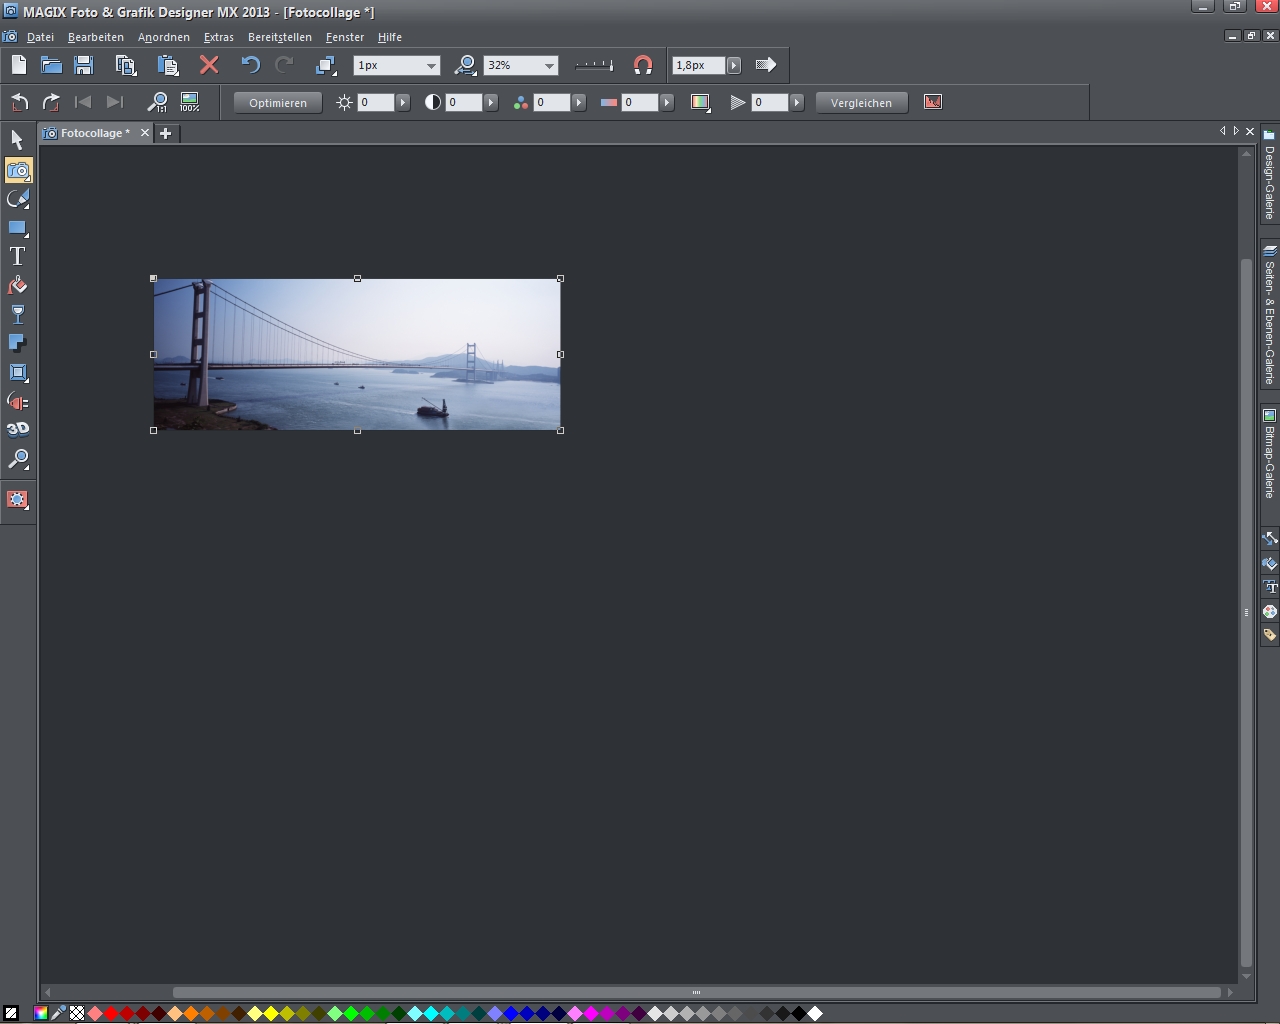Open the Bearbeiten menu

click(96, 37)
